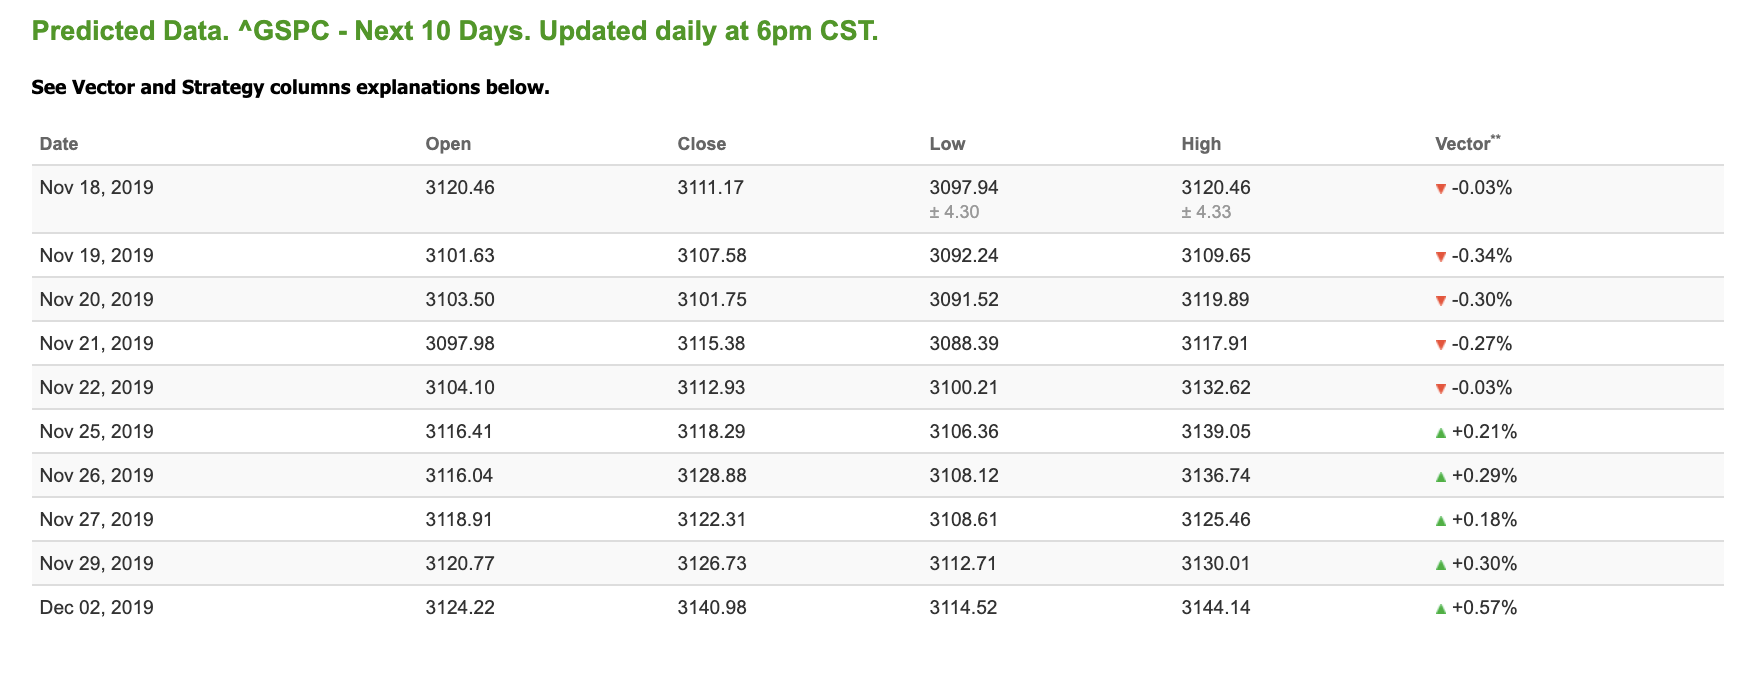Viewport: 1754px width, 688px height.
Task: Select the Date column header
Action: point(59,144)
